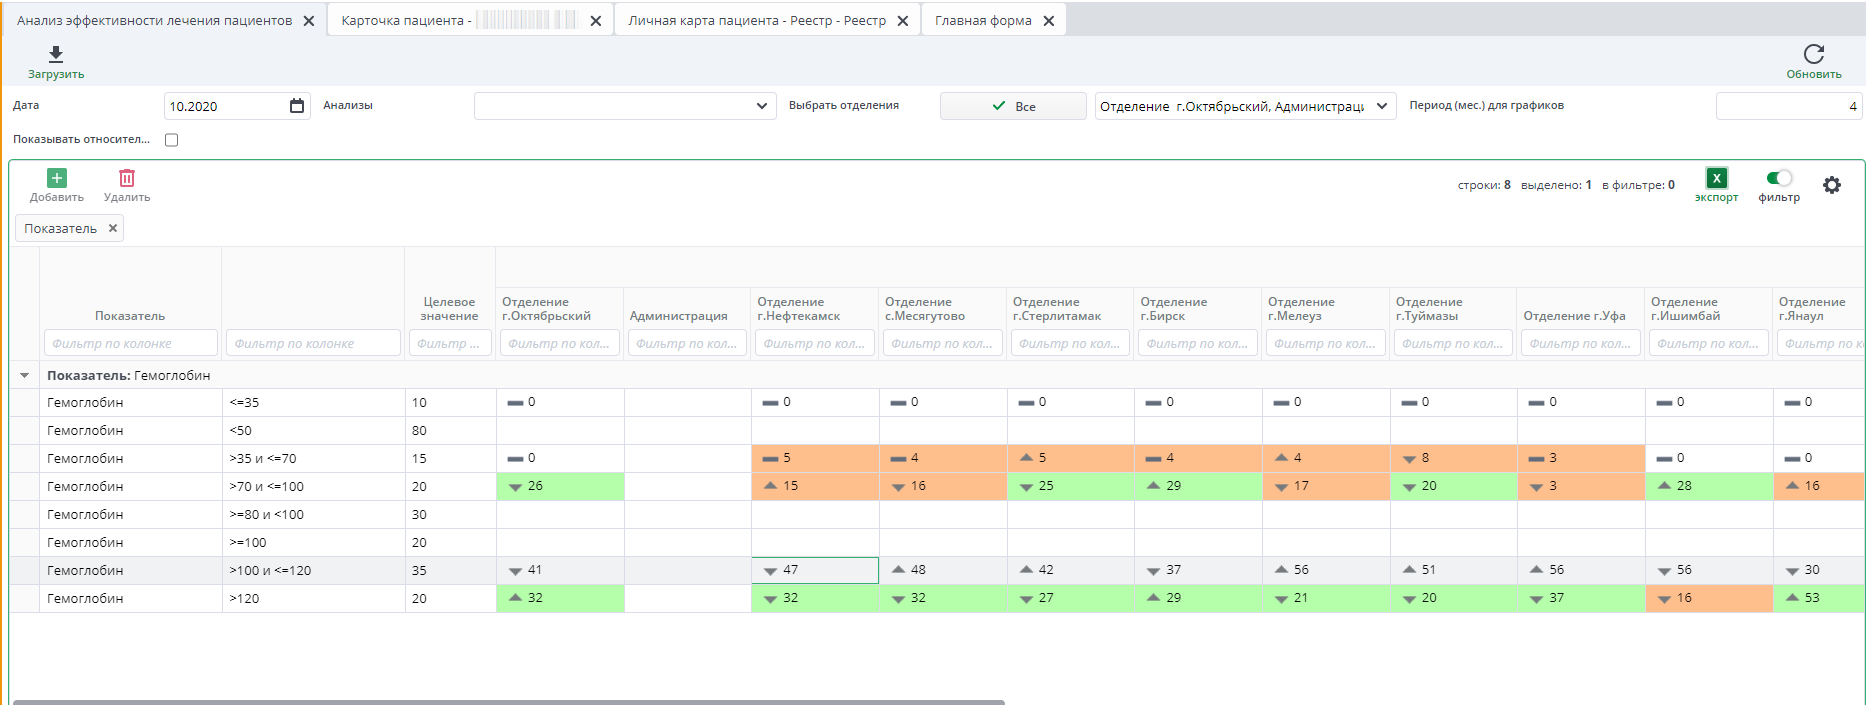Screen dimensions: 1866x705
Task: Click the red Удалить trash icon
Action: [x=127, y=178]
